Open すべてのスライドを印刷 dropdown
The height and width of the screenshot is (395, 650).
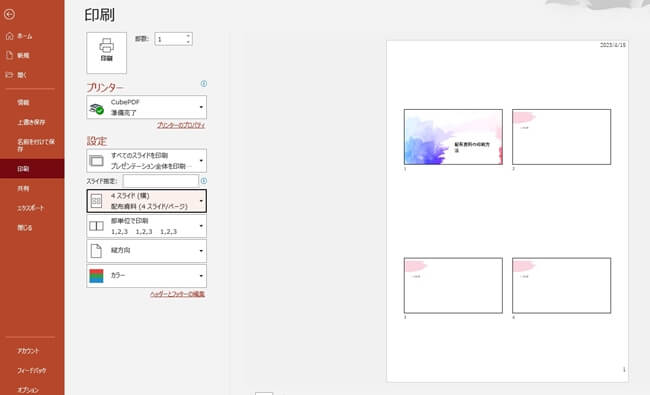146,161
